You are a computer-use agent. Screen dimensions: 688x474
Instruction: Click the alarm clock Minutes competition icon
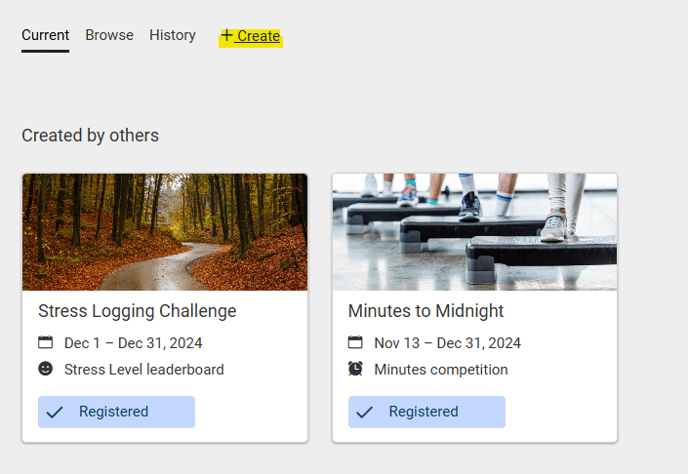point(356,369)
